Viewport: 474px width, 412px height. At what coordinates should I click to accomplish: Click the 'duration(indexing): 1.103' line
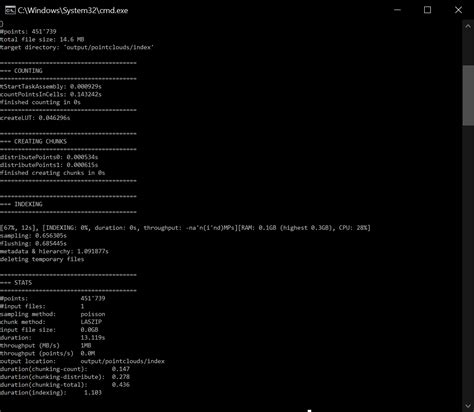[x=51, y=393]
